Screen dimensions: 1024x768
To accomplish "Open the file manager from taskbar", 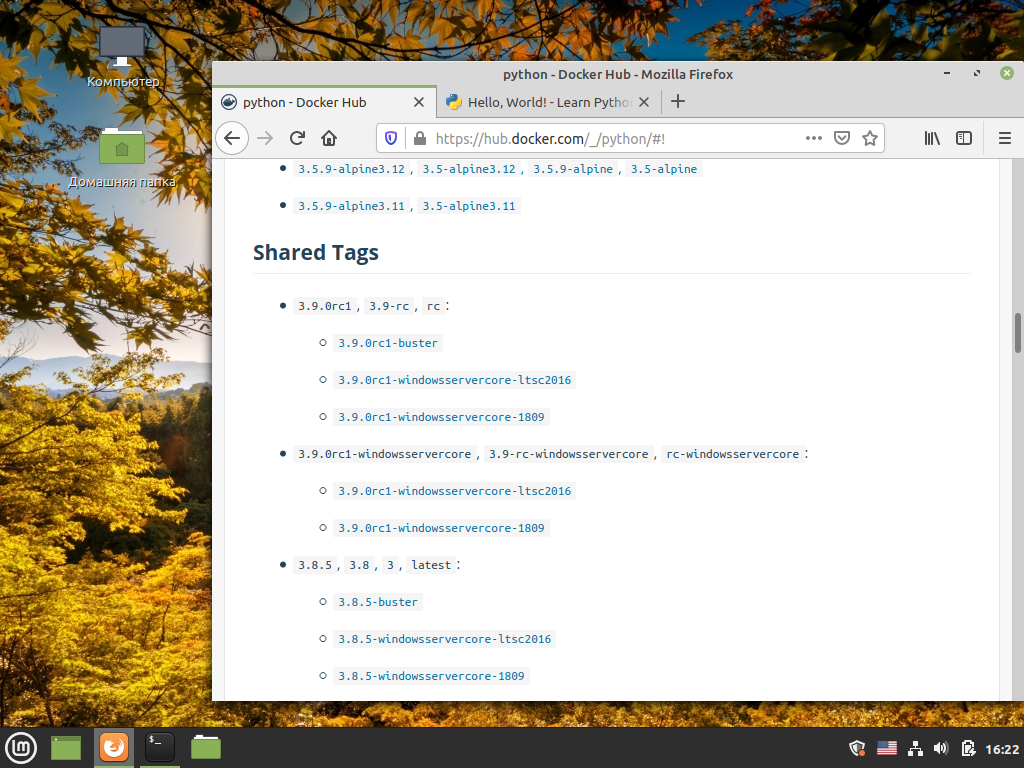I will (x=206, y=747).
